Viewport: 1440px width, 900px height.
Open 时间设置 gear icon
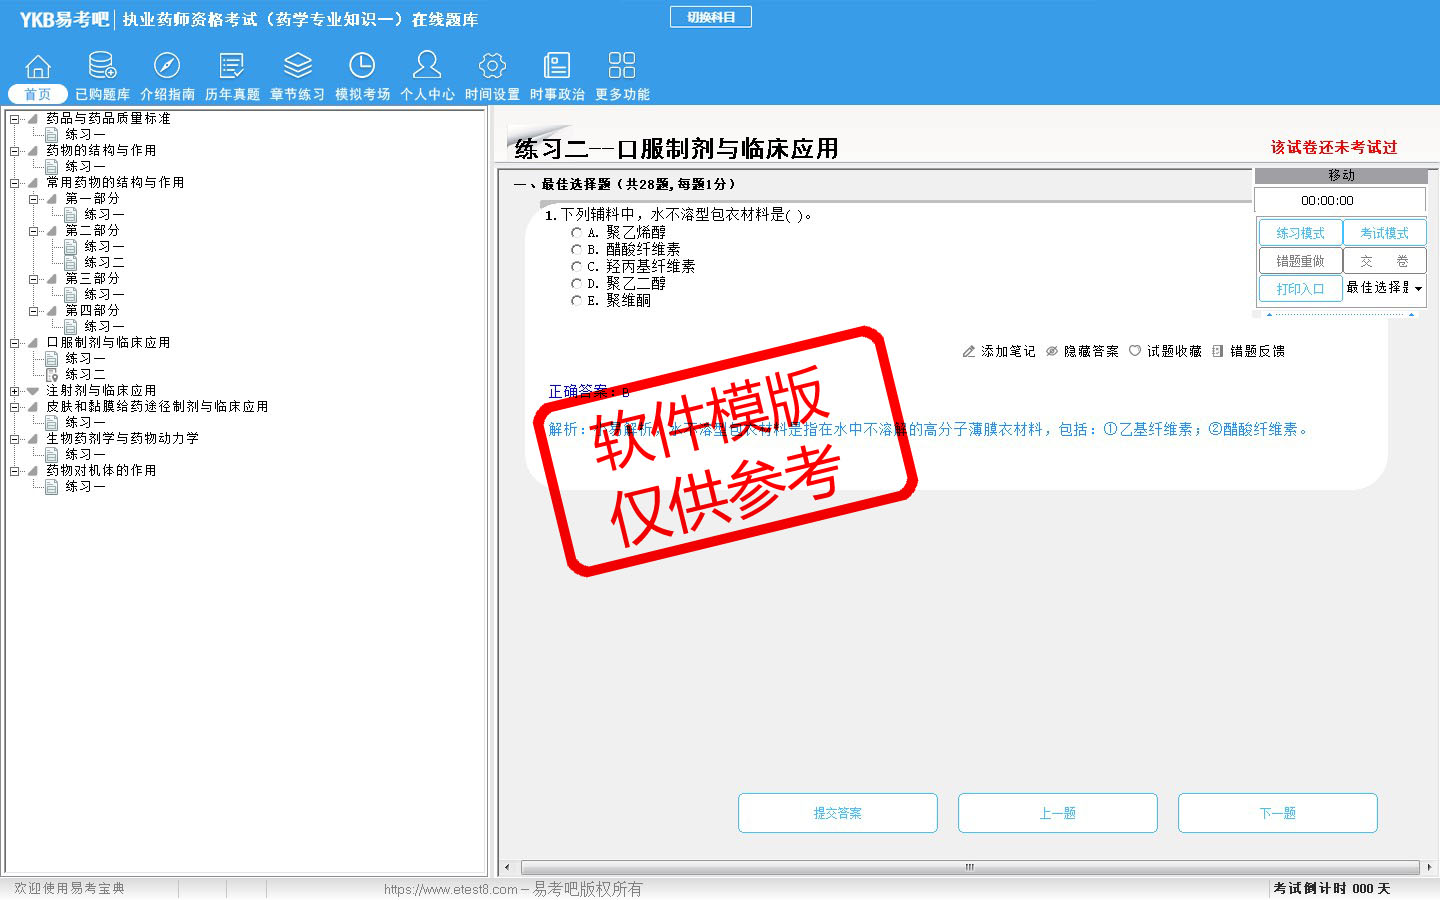coord(492,66)
